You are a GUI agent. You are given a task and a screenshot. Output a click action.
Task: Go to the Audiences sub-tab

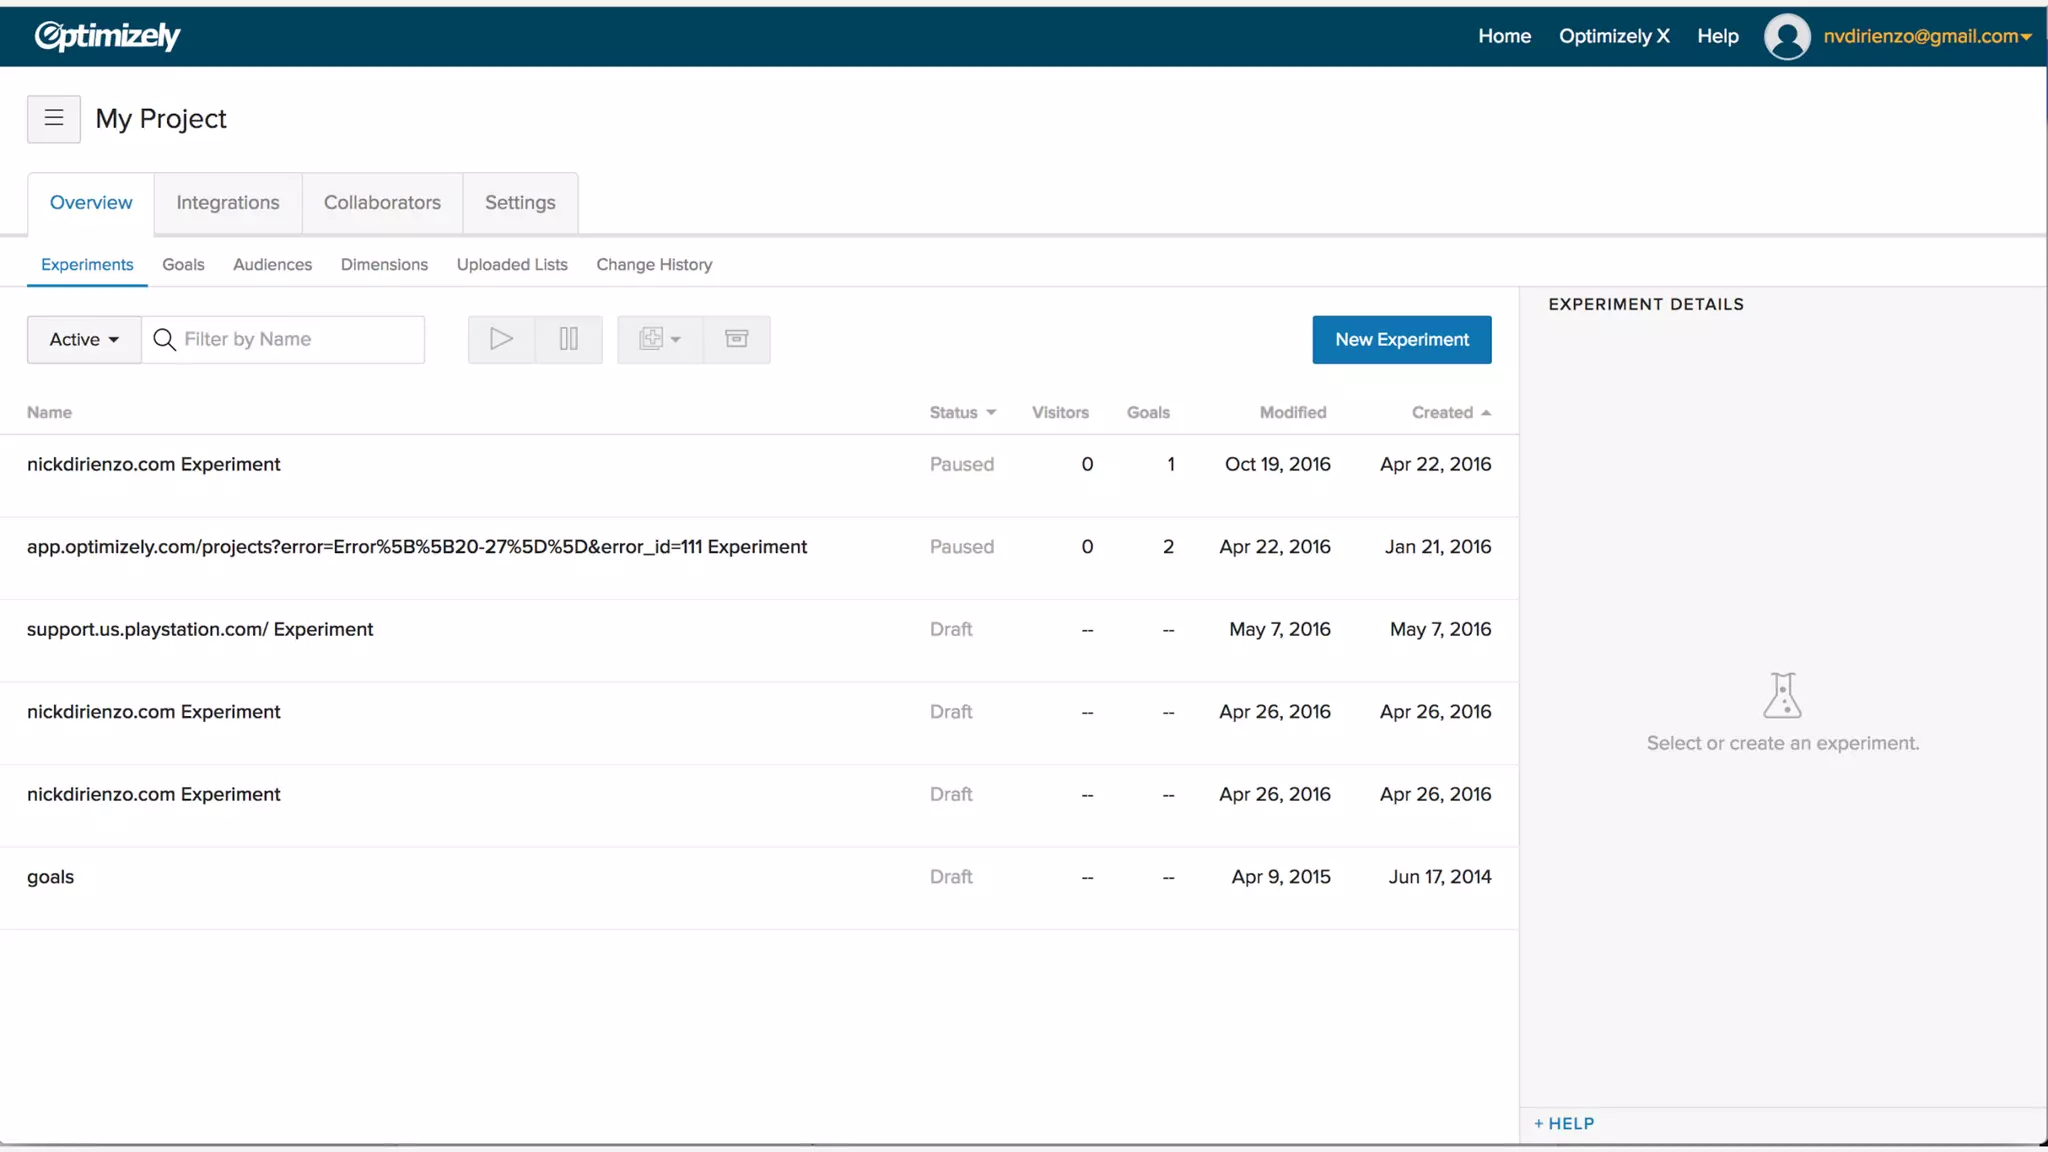(x=272, y=265)
